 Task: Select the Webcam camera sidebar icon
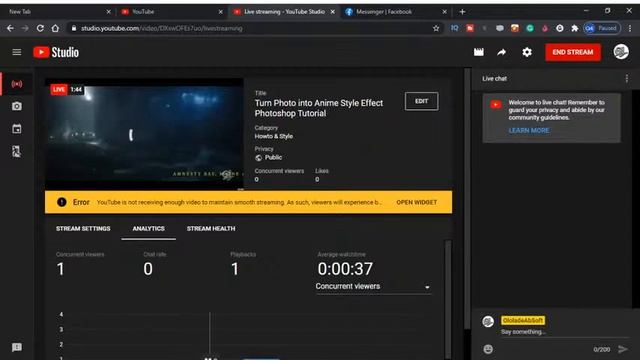click(x=17, y=106)
